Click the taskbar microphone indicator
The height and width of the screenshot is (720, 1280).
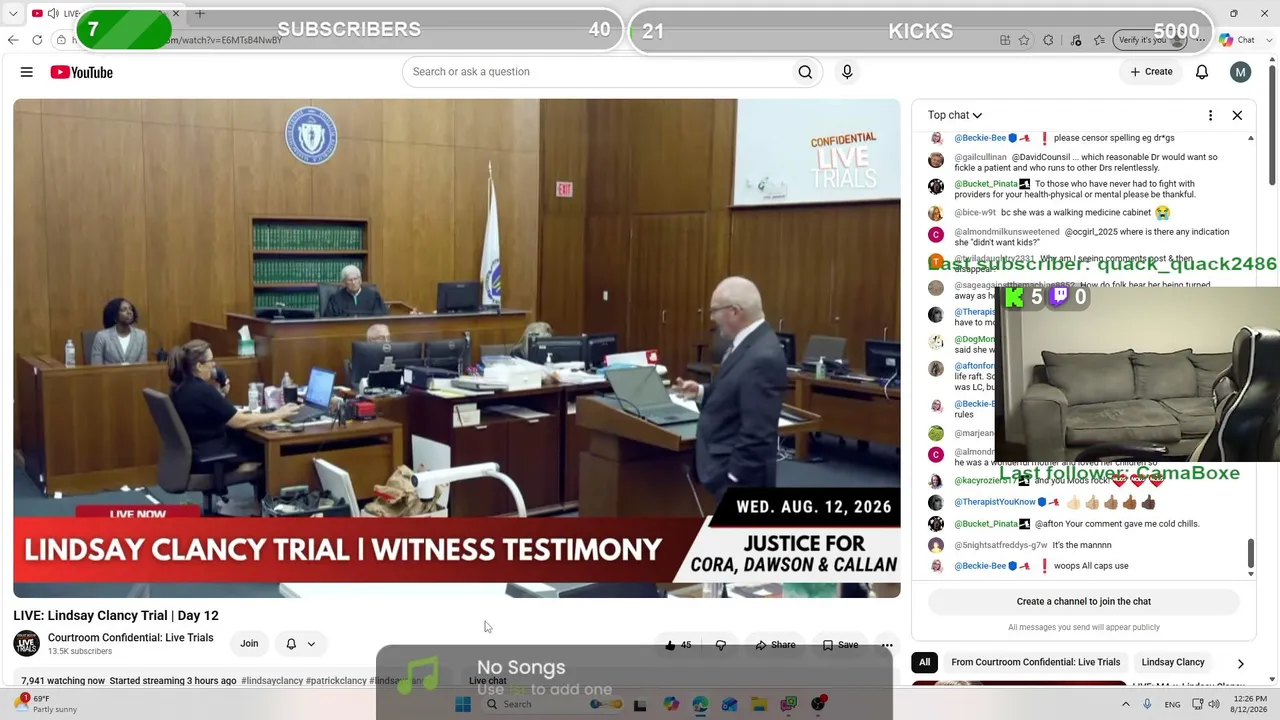[1147, 704]
